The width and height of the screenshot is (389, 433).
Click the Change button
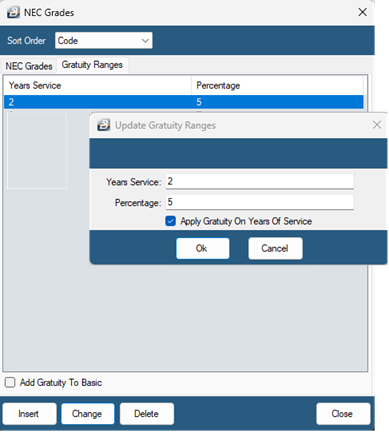coord(88,414)
